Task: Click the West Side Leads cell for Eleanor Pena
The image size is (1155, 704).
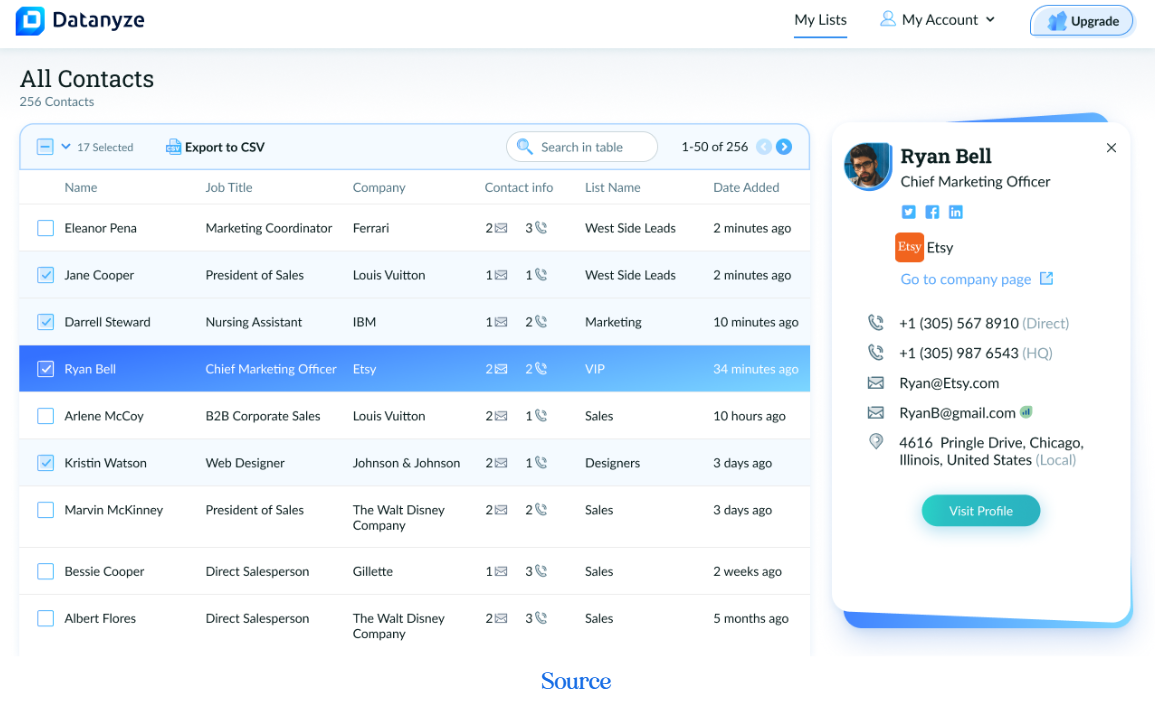Action: (630, 228)
